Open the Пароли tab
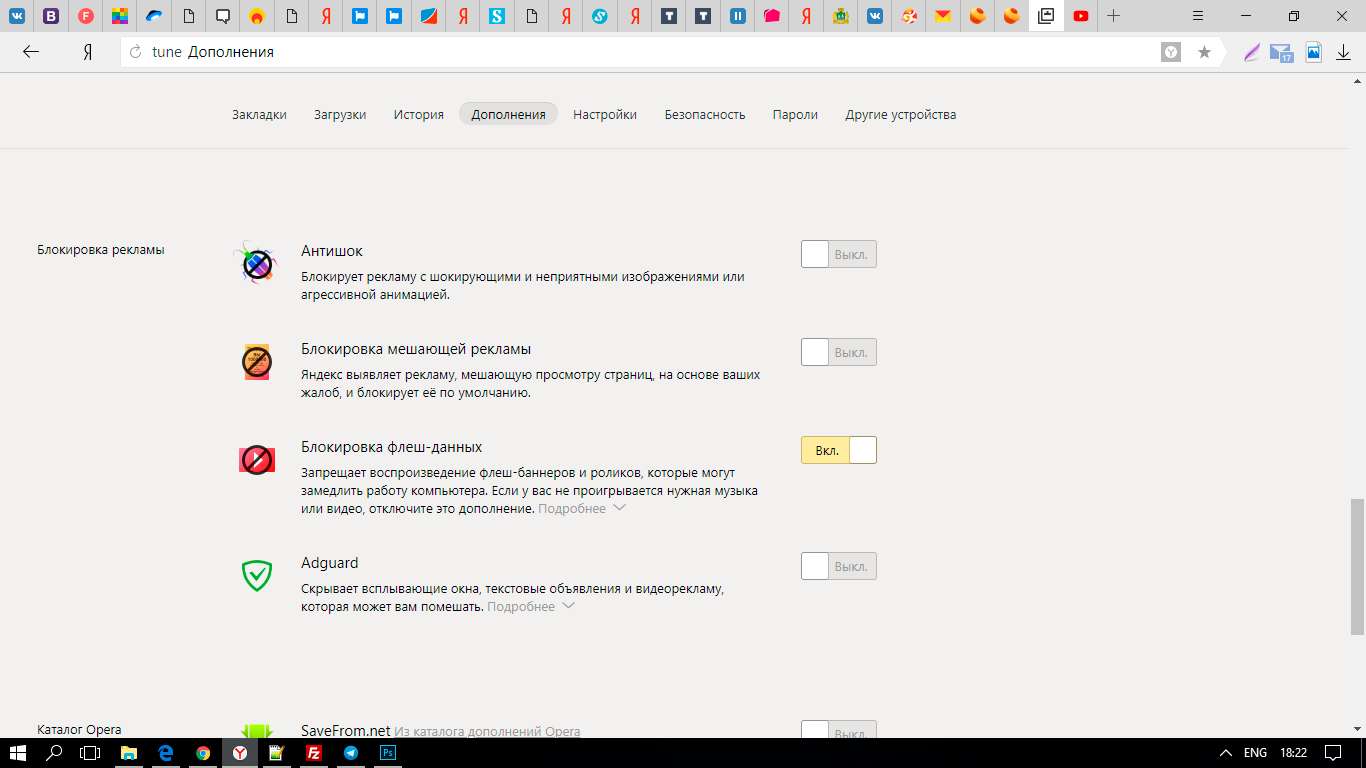Viewport: 1366px width, 768px height. (795, 114)
